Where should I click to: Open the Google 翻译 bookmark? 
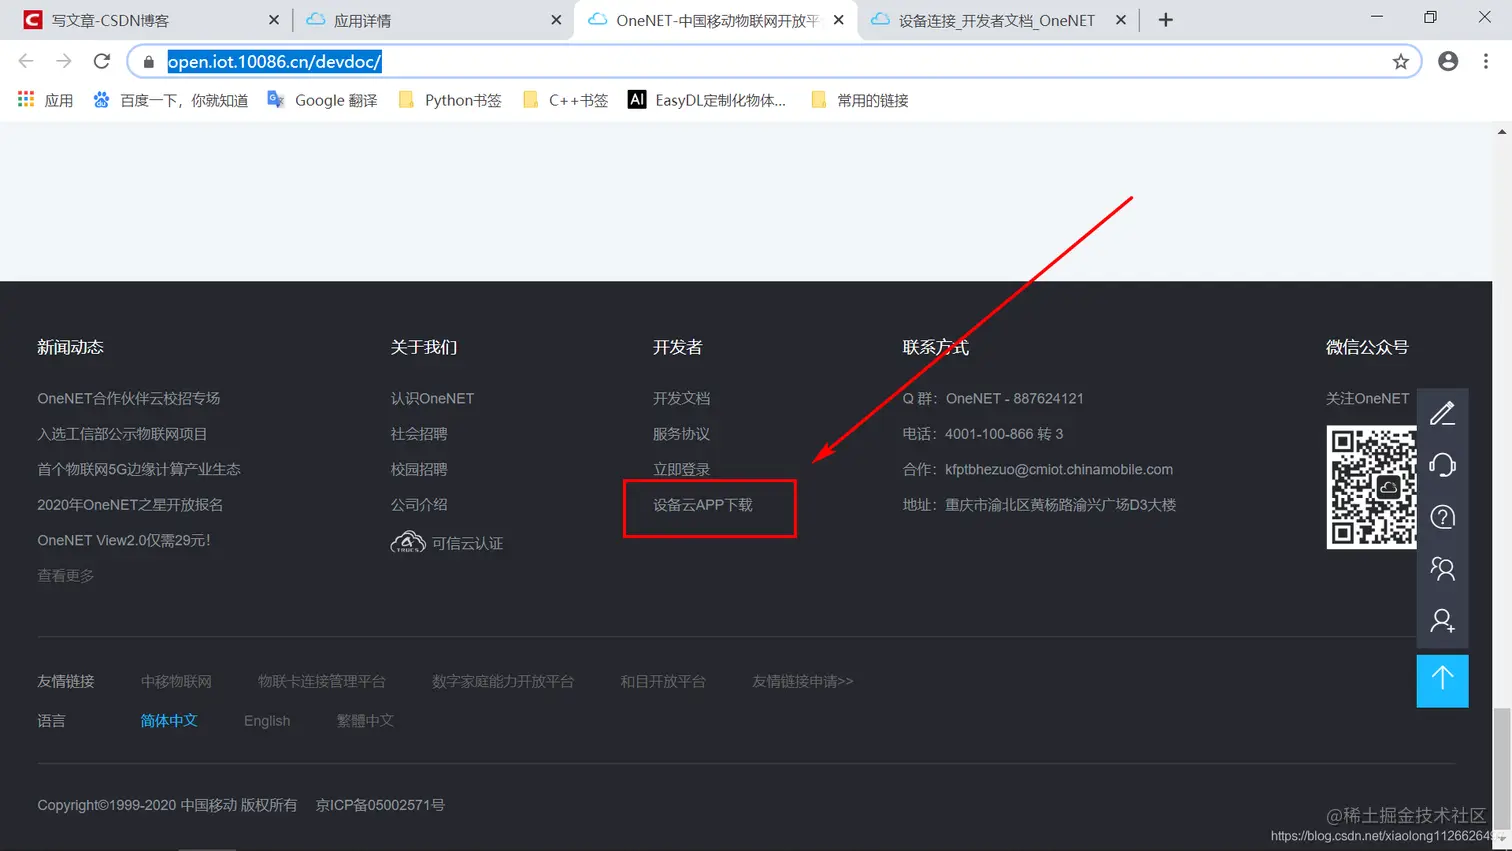click(322, 100)
